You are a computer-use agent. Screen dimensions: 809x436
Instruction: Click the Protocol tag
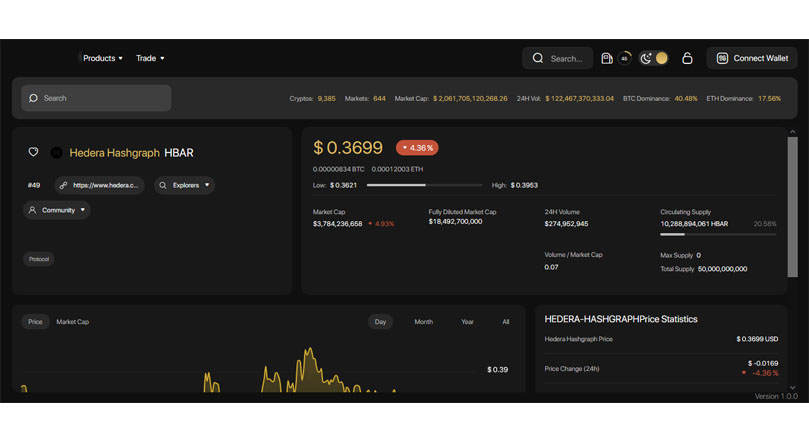click(39, 259)
